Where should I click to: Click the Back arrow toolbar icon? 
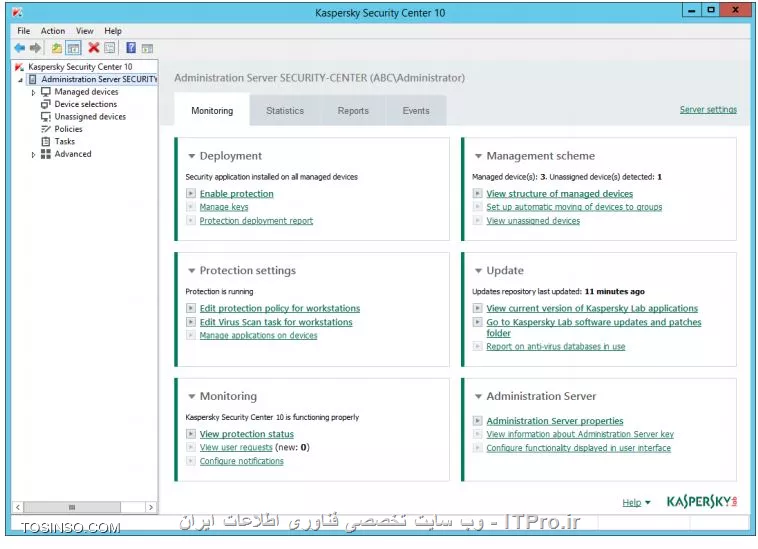click(19, 48)
